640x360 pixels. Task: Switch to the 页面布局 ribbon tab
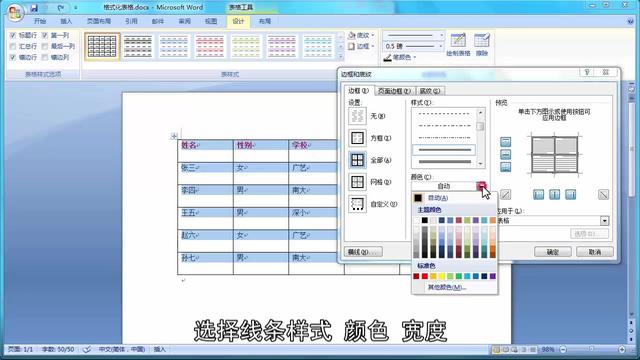pos(99,21)
